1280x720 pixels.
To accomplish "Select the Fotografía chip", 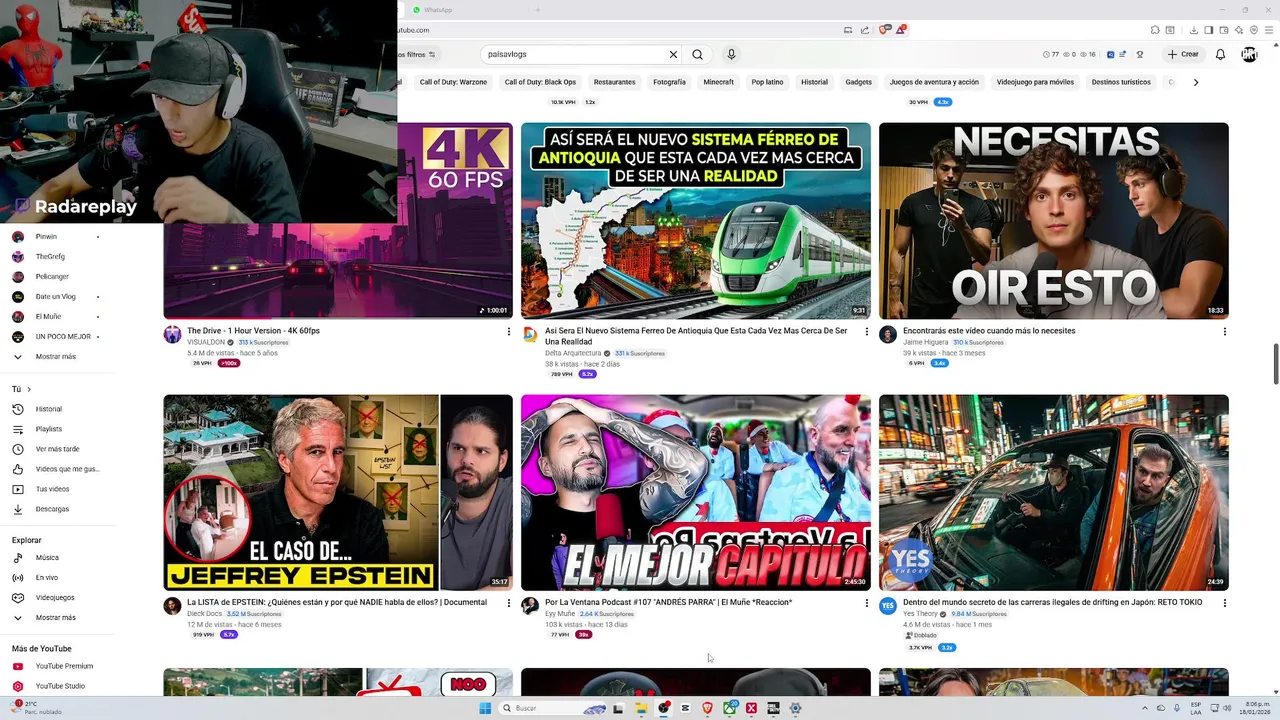I will [669, 82].
